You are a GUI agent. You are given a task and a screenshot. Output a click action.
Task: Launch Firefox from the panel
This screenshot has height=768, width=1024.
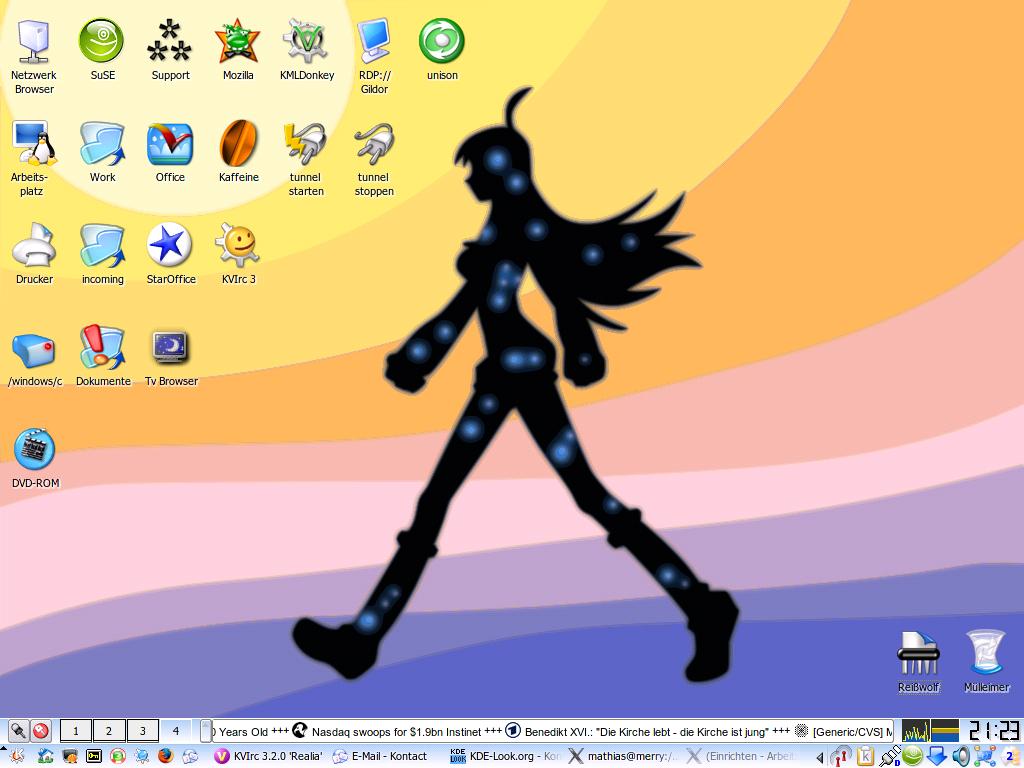[165, 756]
